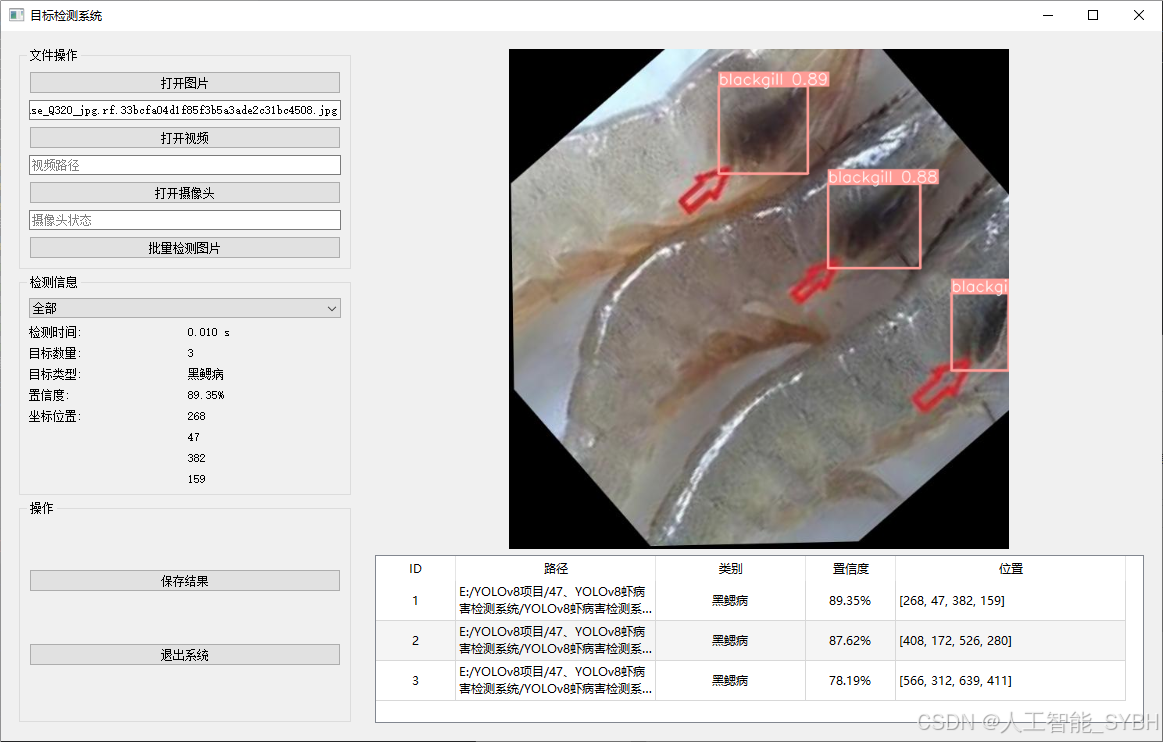Select the detection result shrimp image
This screenshot has width=1163, height=742.
tap(759, 299)
